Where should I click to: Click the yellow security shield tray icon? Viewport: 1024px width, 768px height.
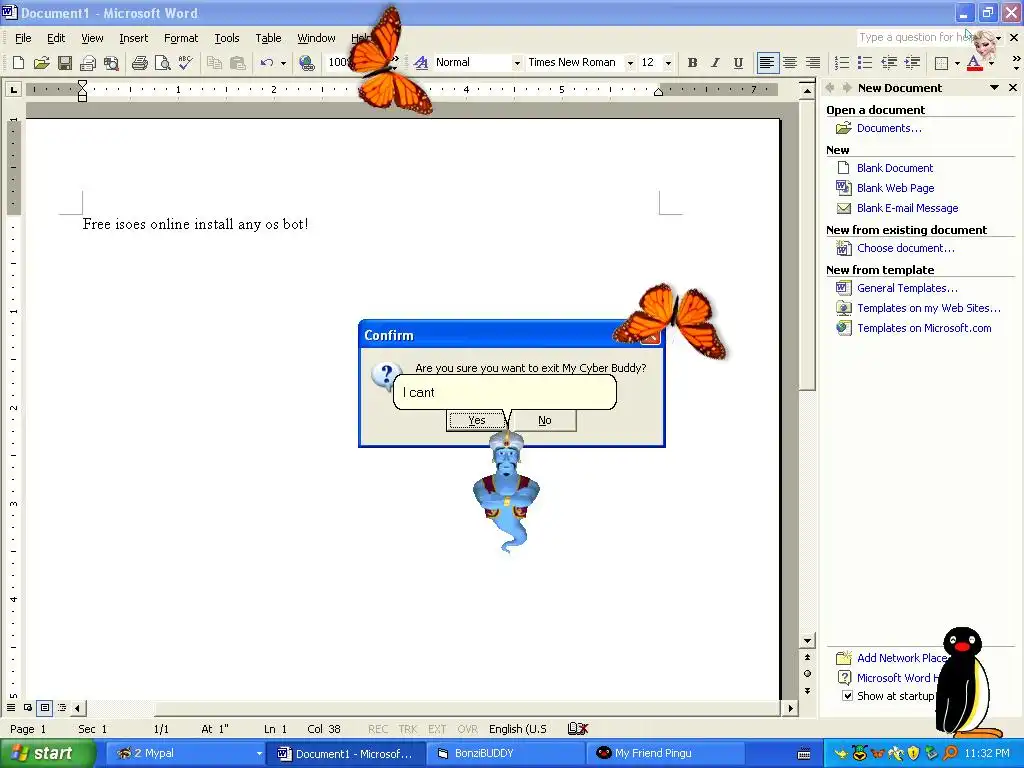913,754
